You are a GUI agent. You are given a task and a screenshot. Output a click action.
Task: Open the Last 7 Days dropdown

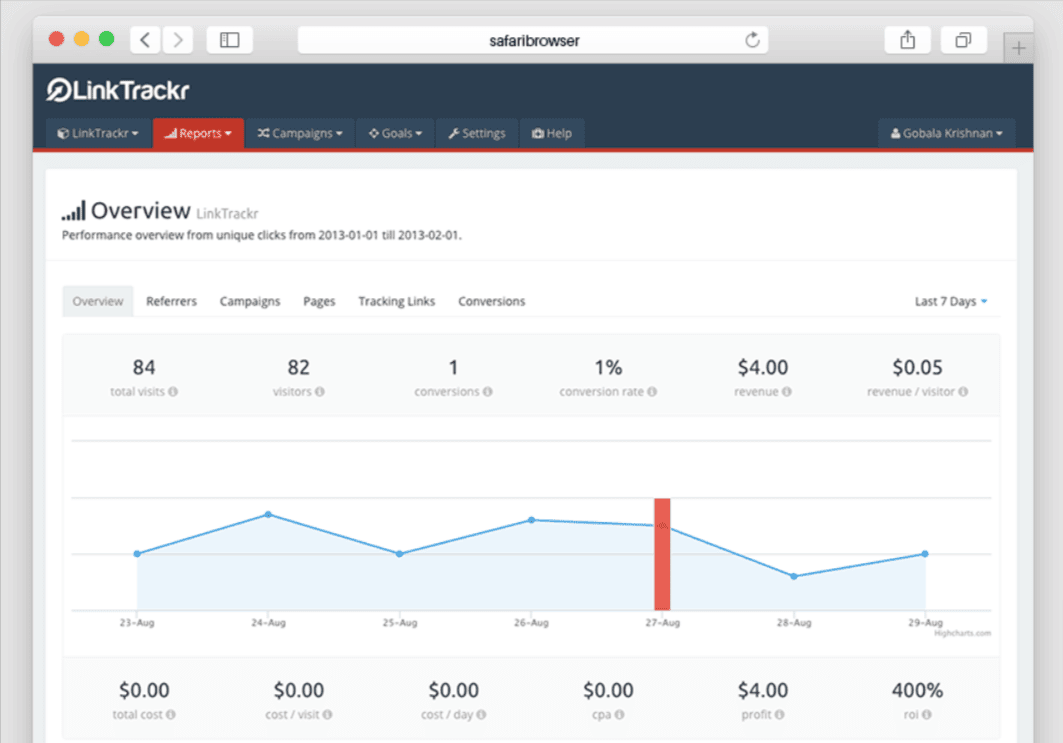tap(950, 300)
